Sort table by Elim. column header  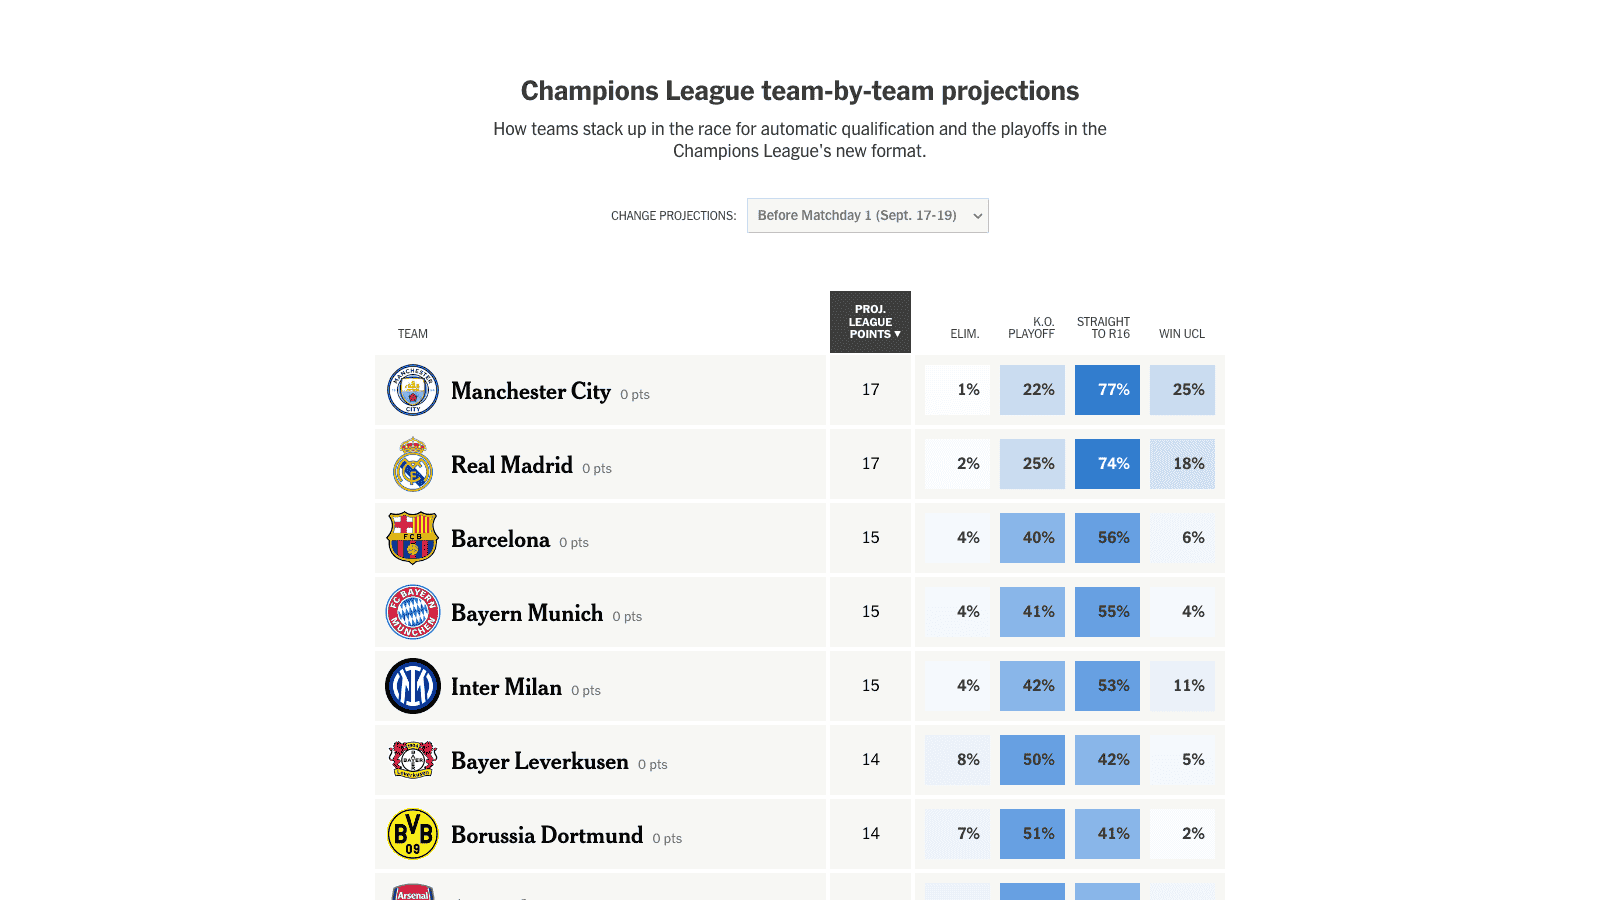click(964, 334)
